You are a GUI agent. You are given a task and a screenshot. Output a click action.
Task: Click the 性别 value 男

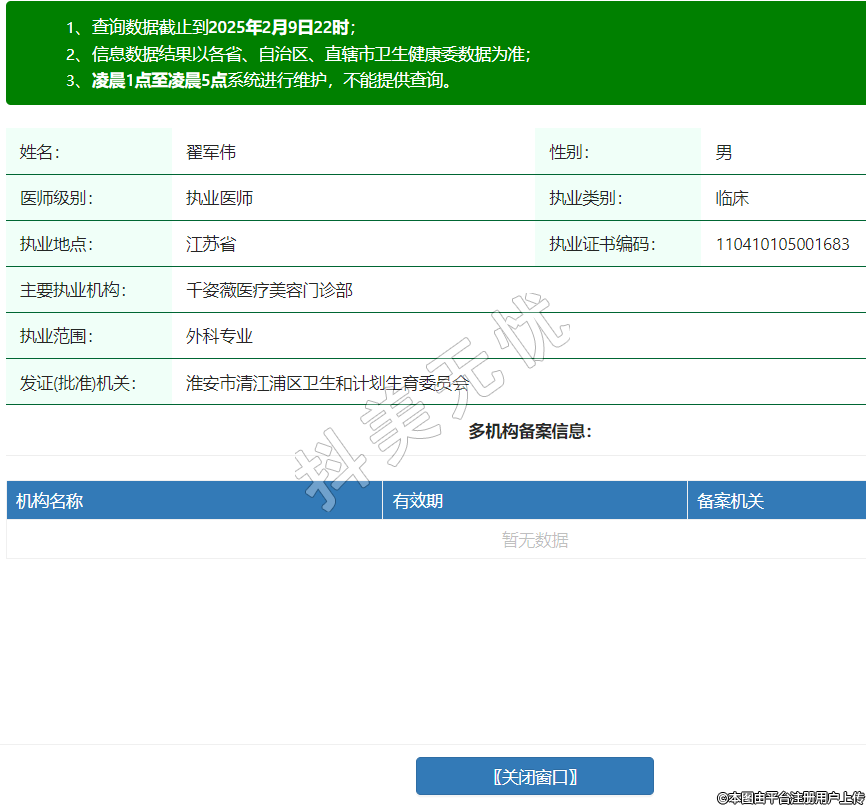point(724,152)
